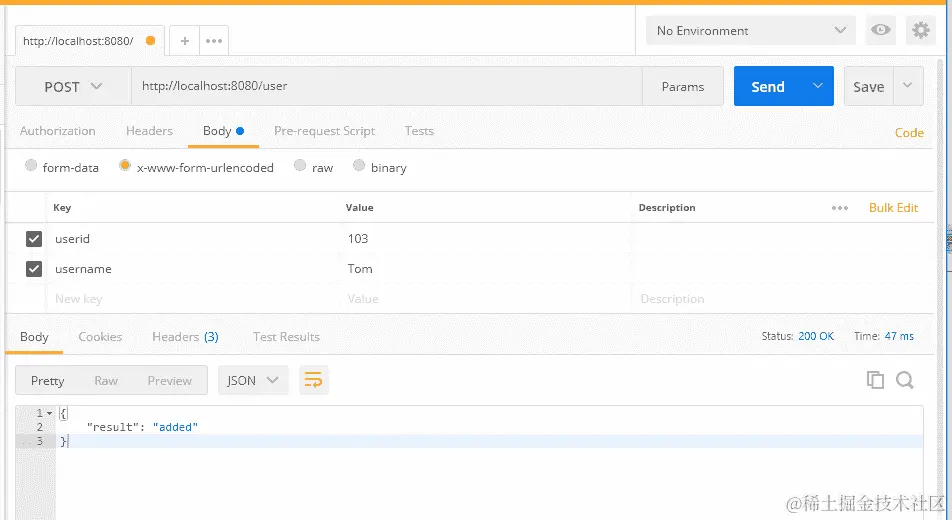Click the username key cell
Image resolution: width=952 pixels, height=520 pixels.
pyautogui.click(x=192, y=269)
